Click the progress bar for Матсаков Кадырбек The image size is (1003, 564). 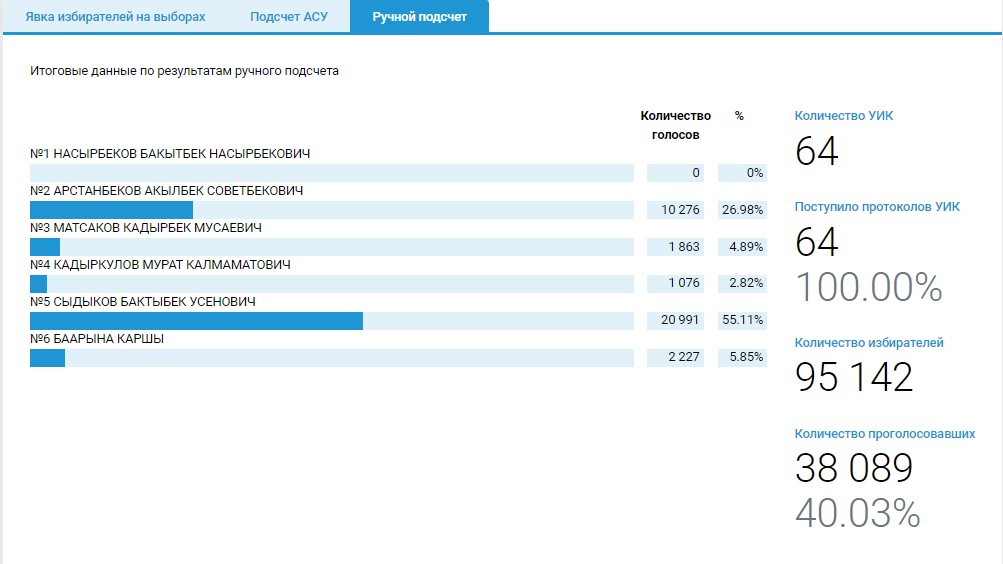[331, 247]
